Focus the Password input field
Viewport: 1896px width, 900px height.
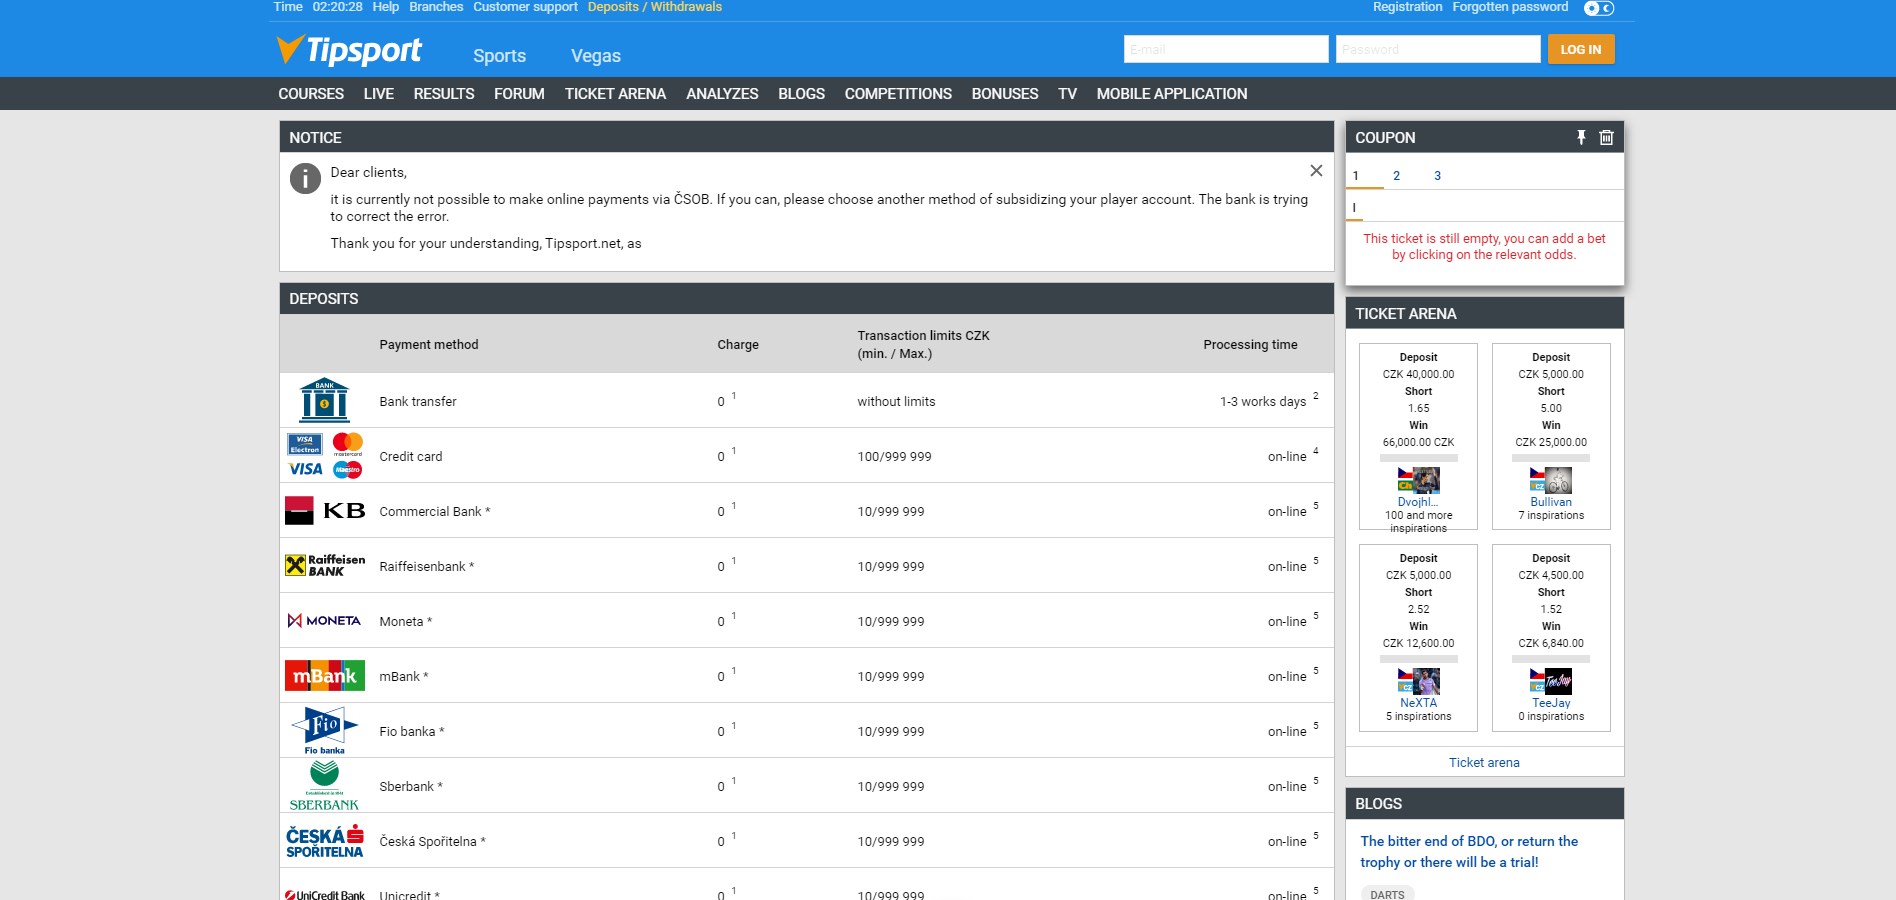tap(1438, 49)
